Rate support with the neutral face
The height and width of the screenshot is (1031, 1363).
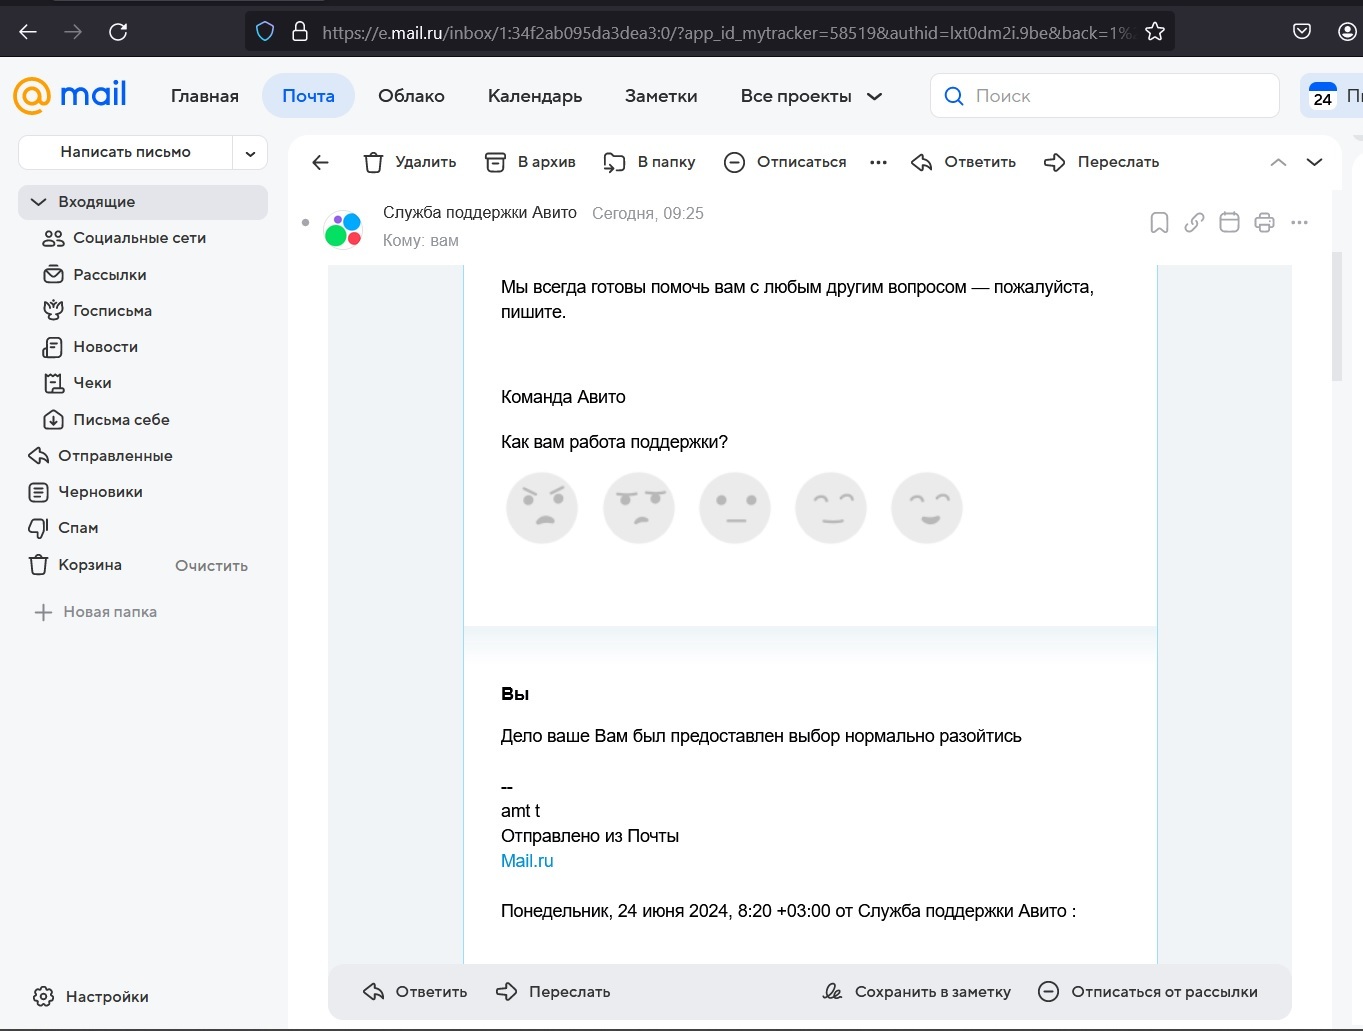coord(735,507)
